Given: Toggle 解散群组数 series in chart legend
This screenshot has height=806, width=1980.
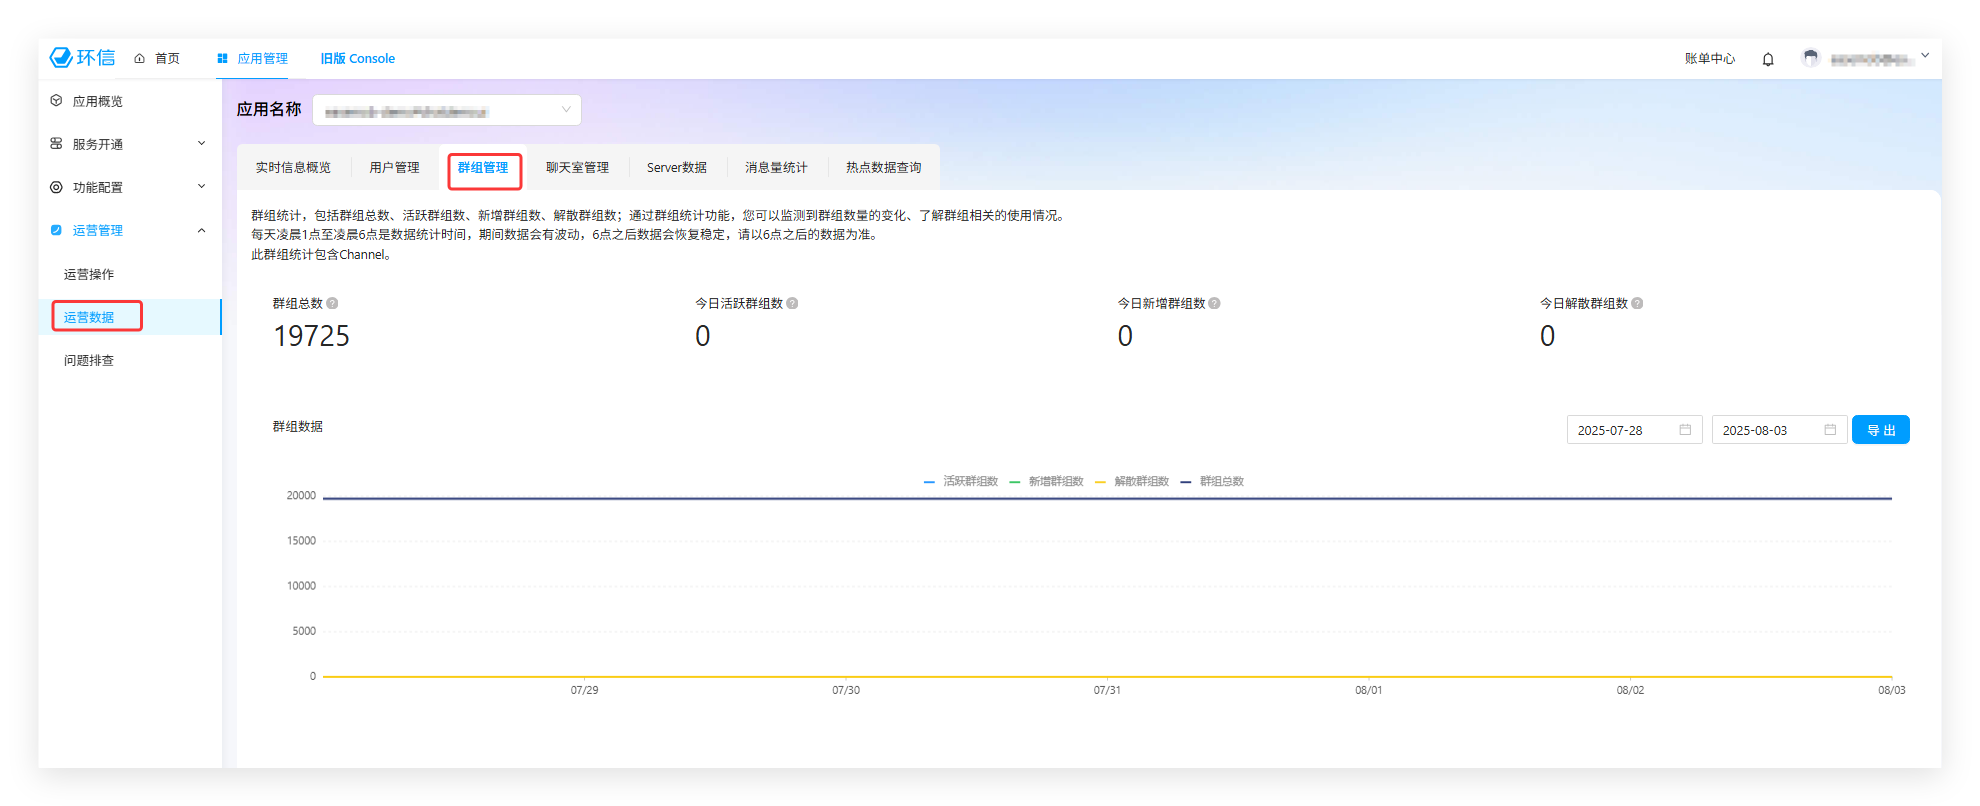Looking at the screenshot, I should click(x=1132, y=482).
